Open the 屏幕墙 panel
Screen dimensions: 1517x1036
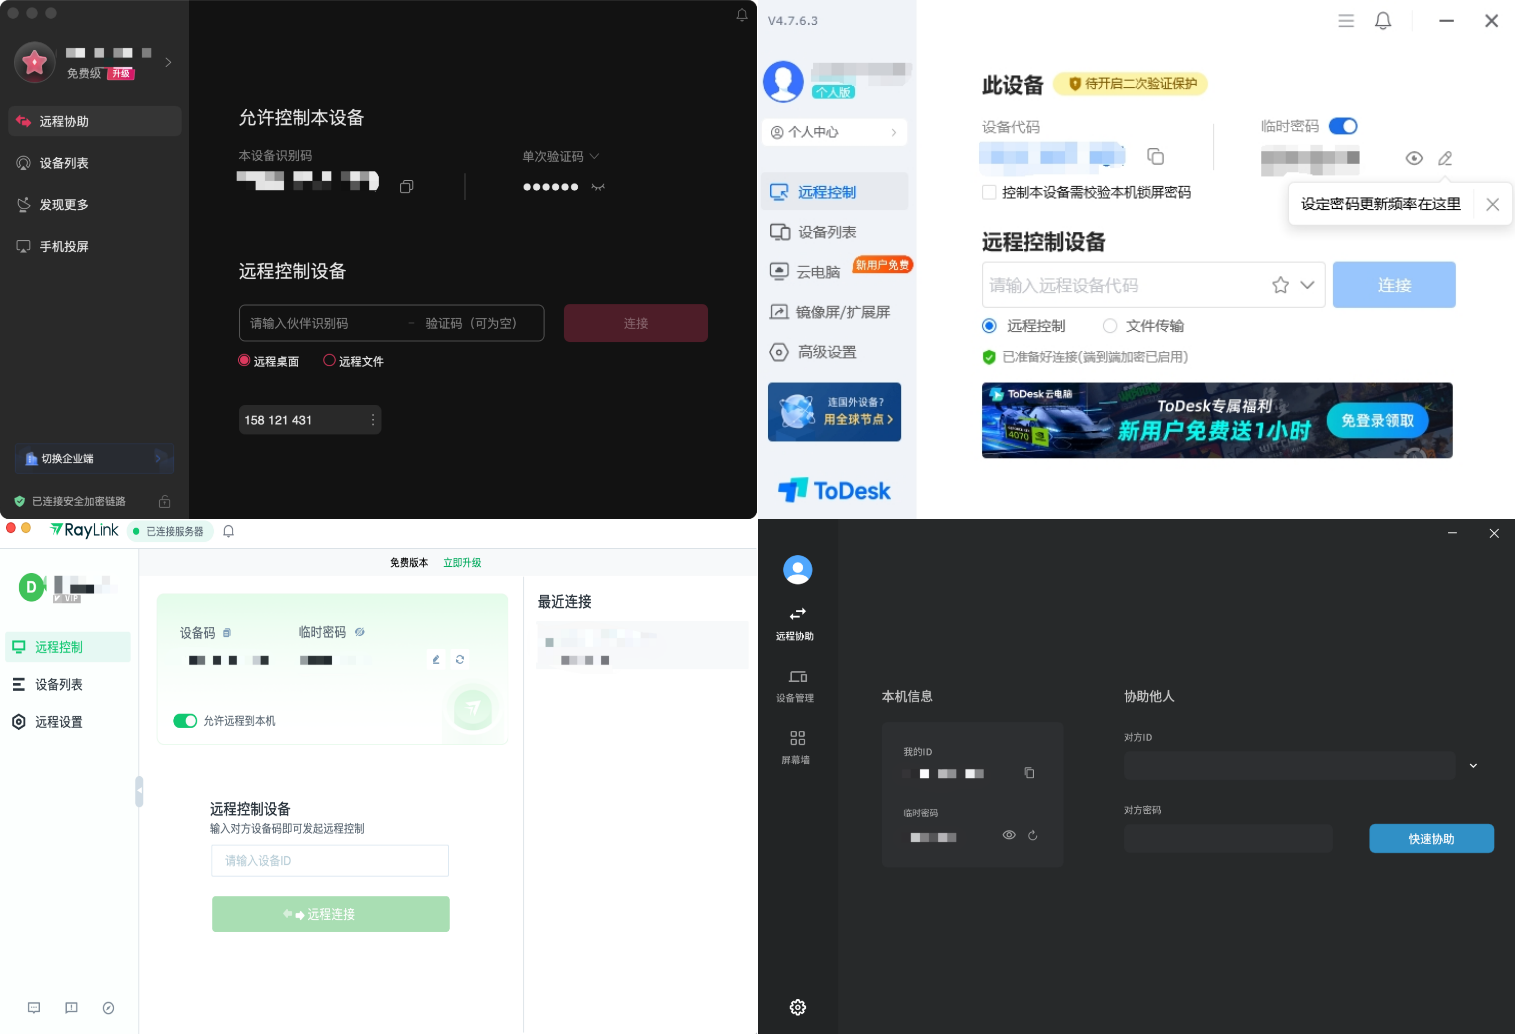[796, 745]
